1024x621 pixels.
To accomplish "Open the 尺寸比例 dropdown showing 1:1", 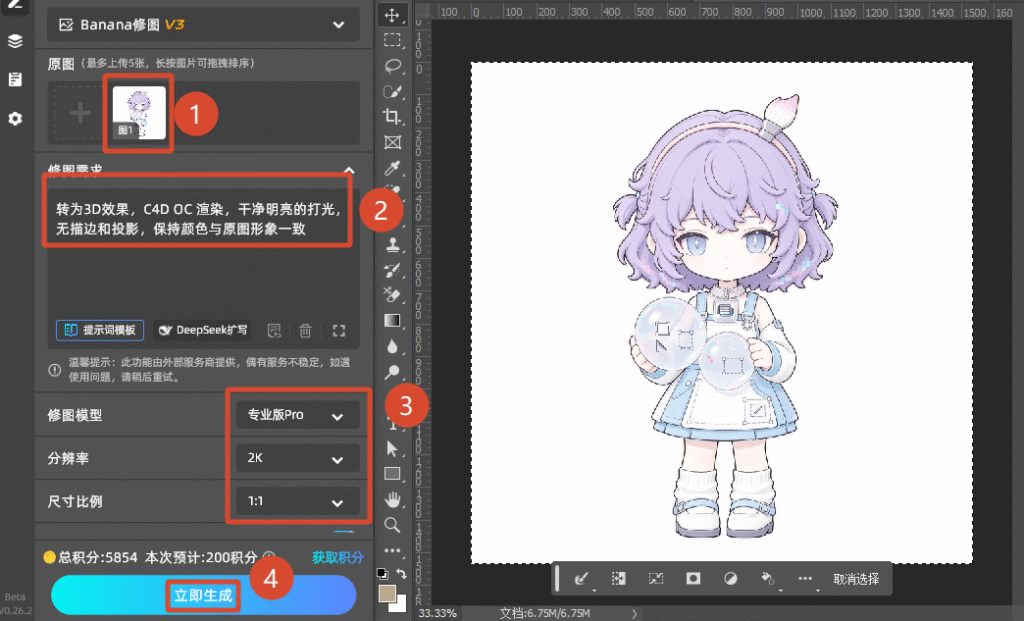I will [298, 502].
